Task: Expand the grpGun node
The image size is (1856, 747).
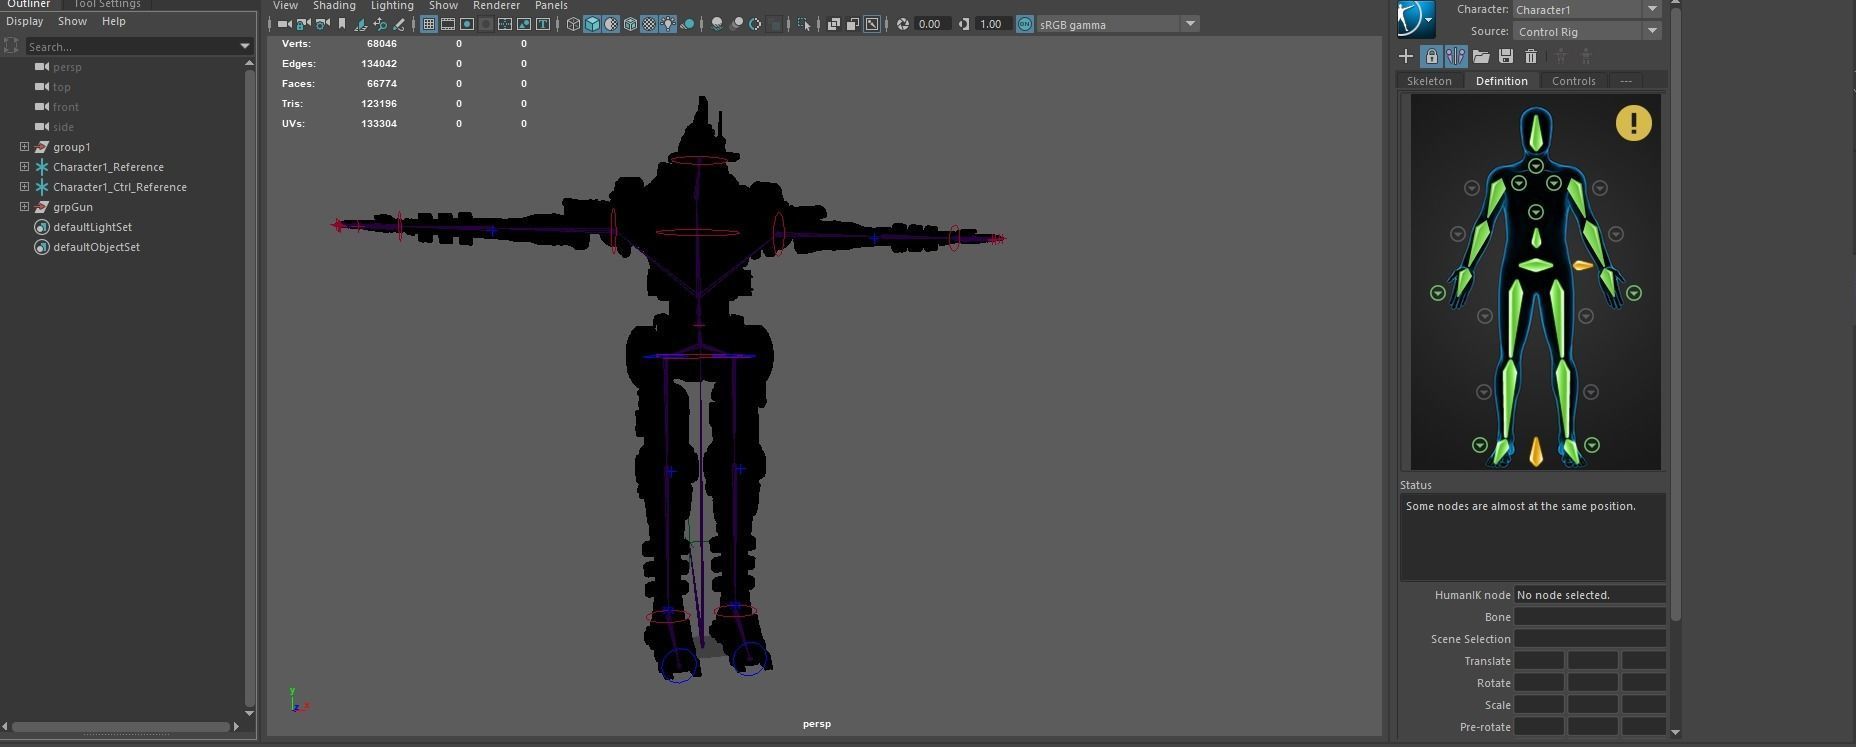Action: click(x=25, y=207)
